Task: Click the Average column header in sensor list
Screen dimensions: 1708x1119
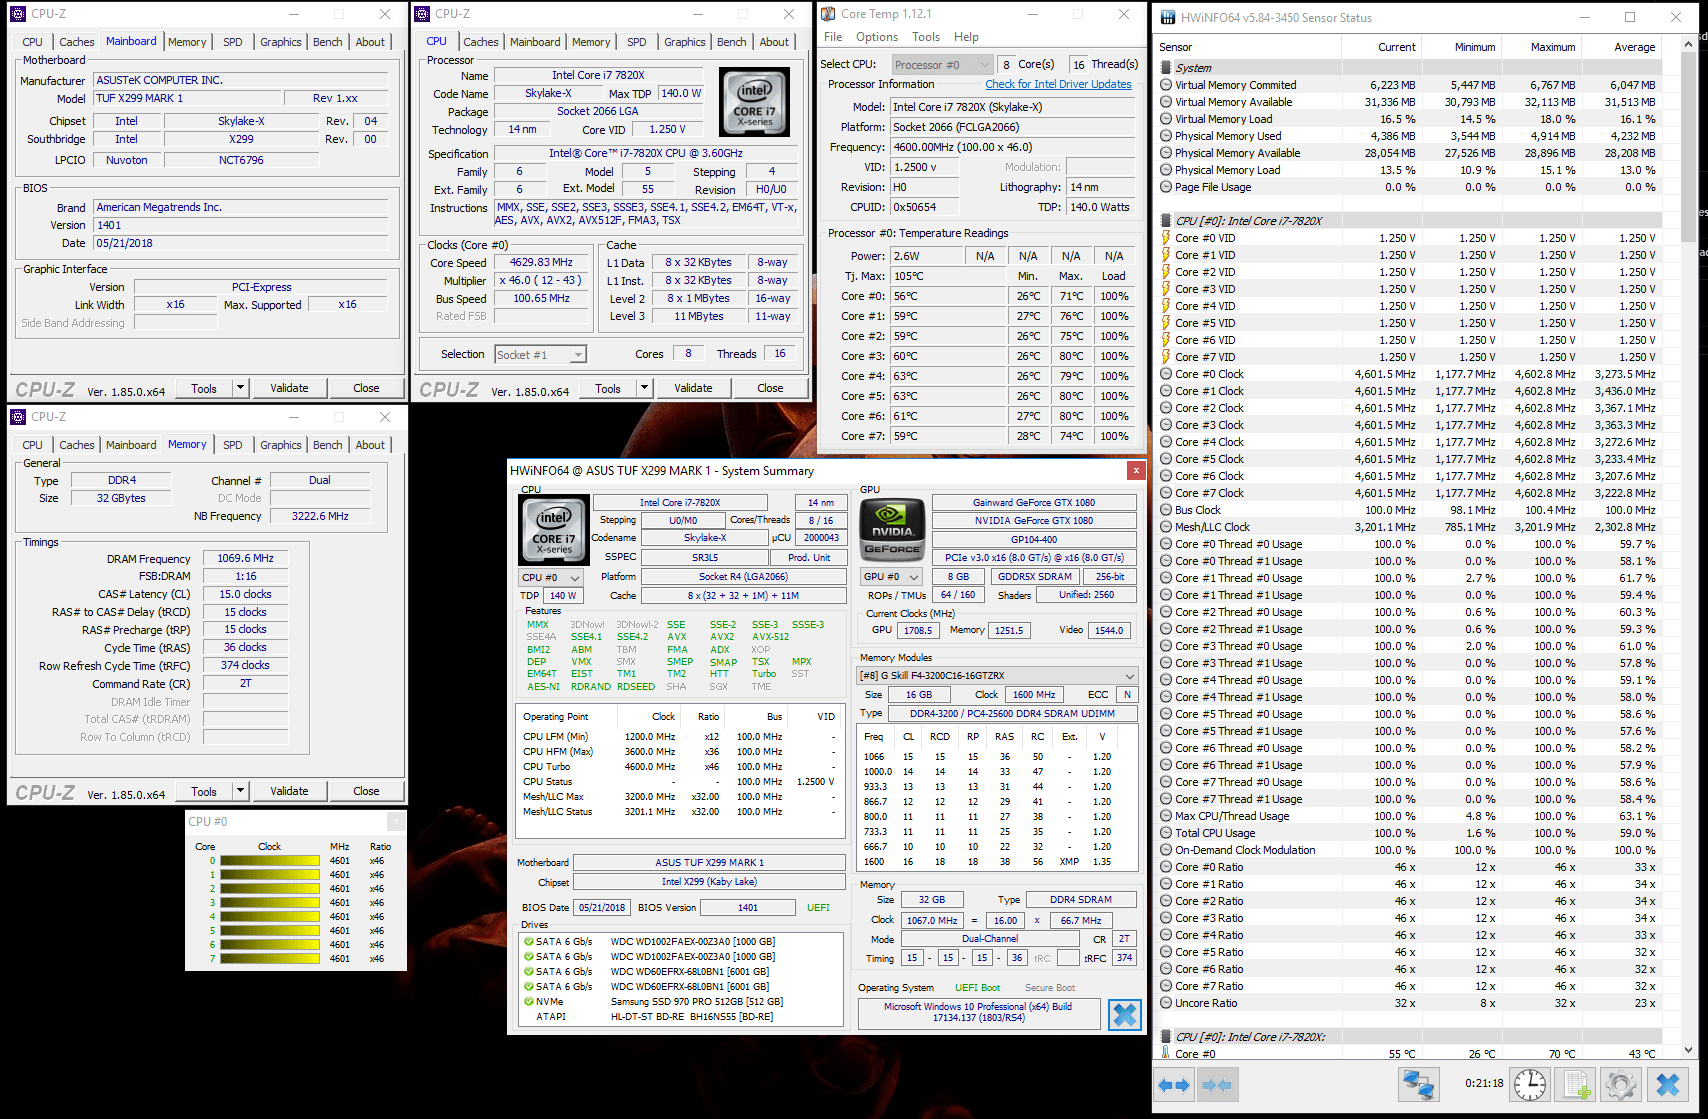Action: tap(1620, 47)
